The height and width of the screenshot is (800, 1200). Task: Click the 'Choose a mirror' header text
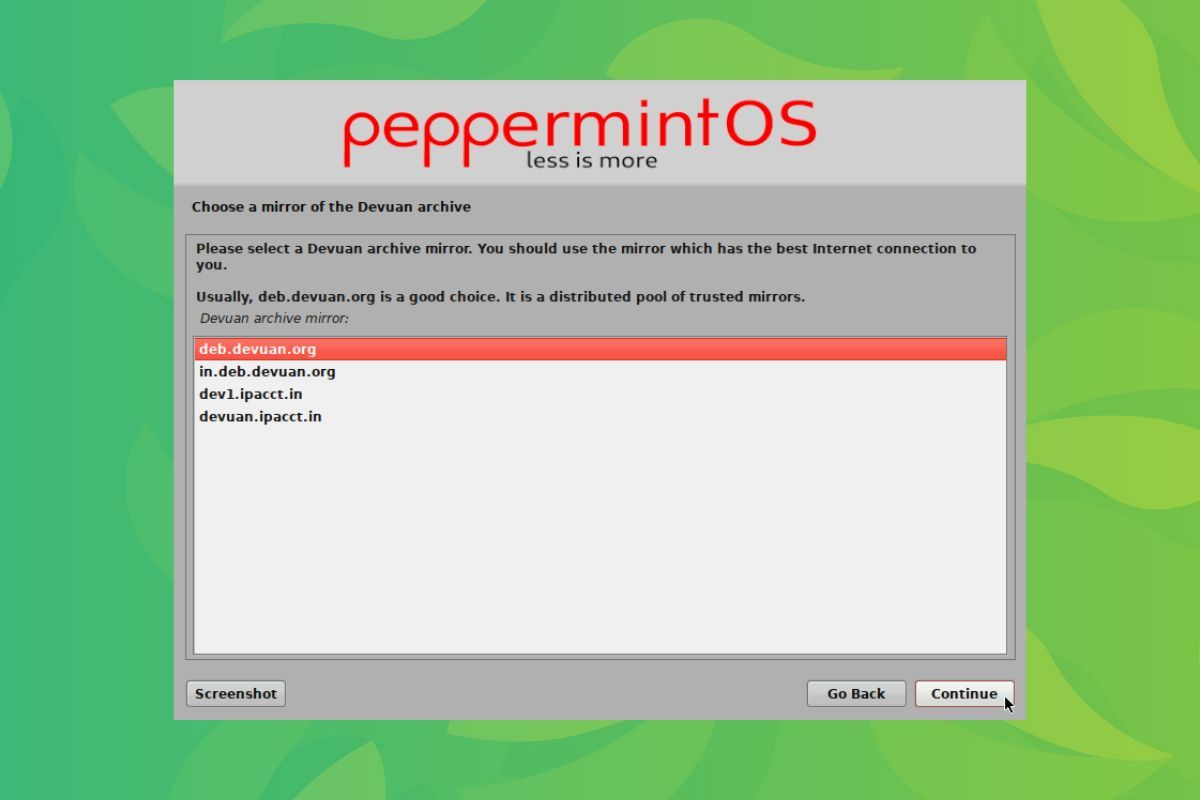tap(331, 207)
